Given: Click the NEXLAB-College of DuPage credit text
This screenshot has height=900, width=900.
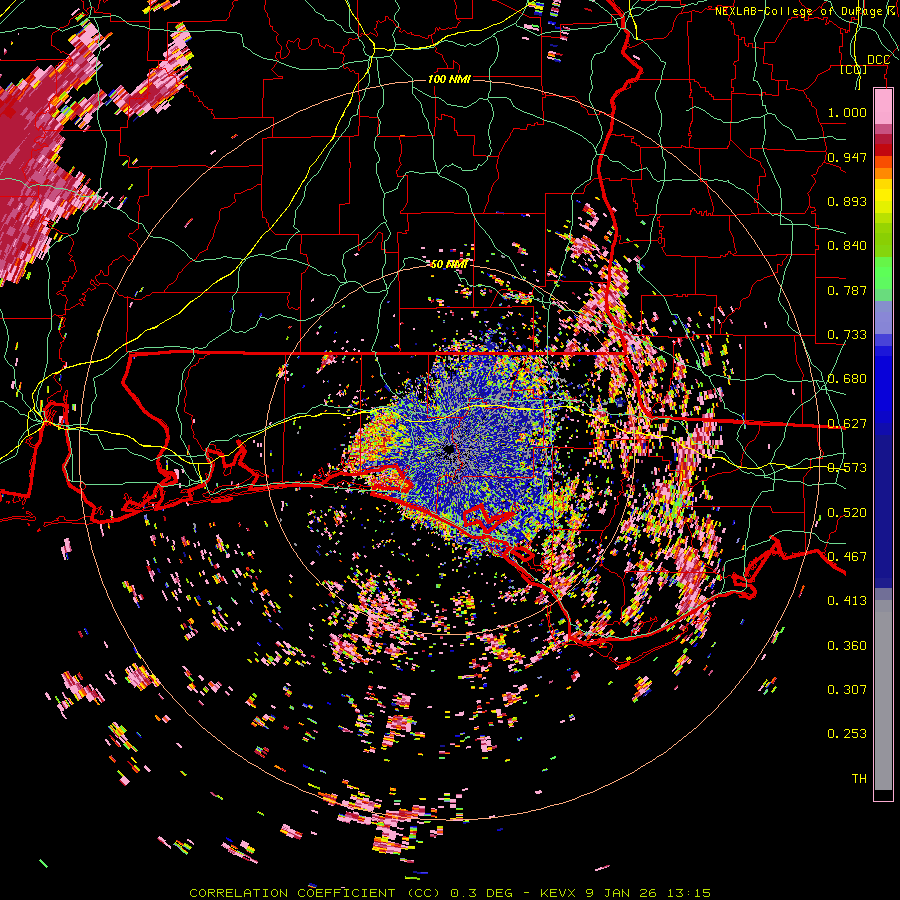Looking at the screenshot, I should tap(807, 11).
